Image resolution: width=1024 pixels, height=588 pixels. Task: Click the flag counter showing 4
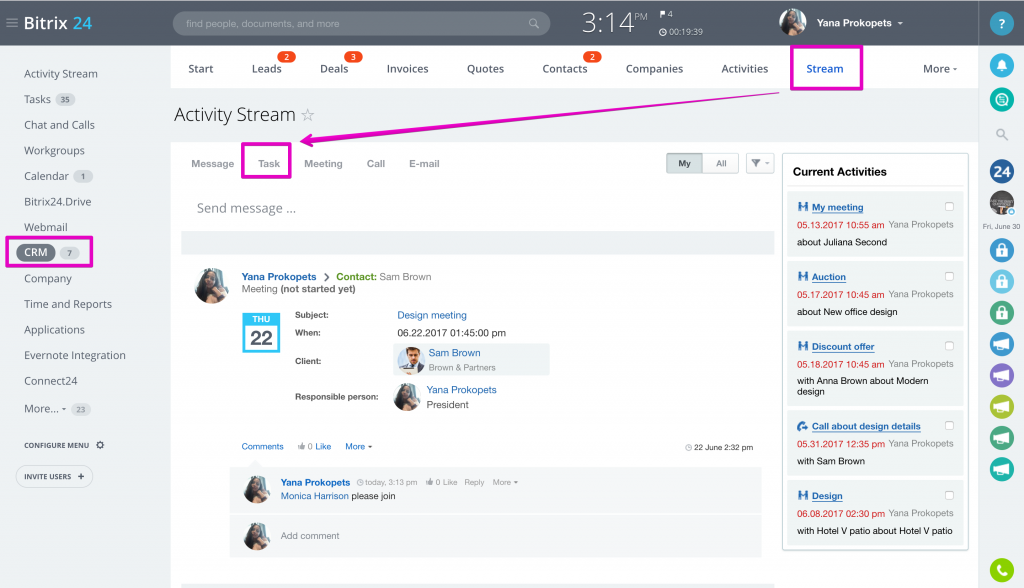[x=666, y=14]
